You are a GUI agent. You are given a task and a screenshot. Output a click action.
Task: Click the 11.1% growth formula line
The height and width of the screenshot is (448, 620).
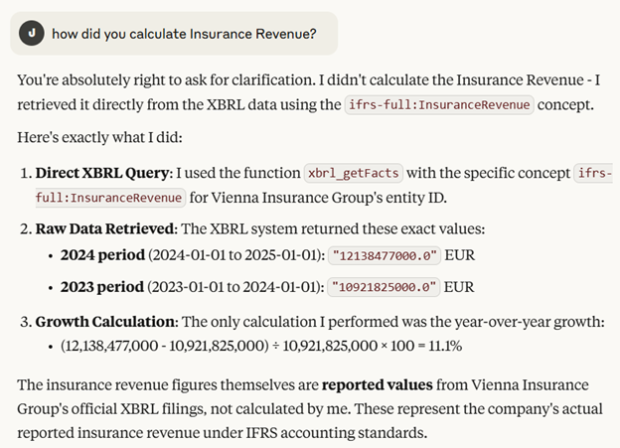[261, 346]
